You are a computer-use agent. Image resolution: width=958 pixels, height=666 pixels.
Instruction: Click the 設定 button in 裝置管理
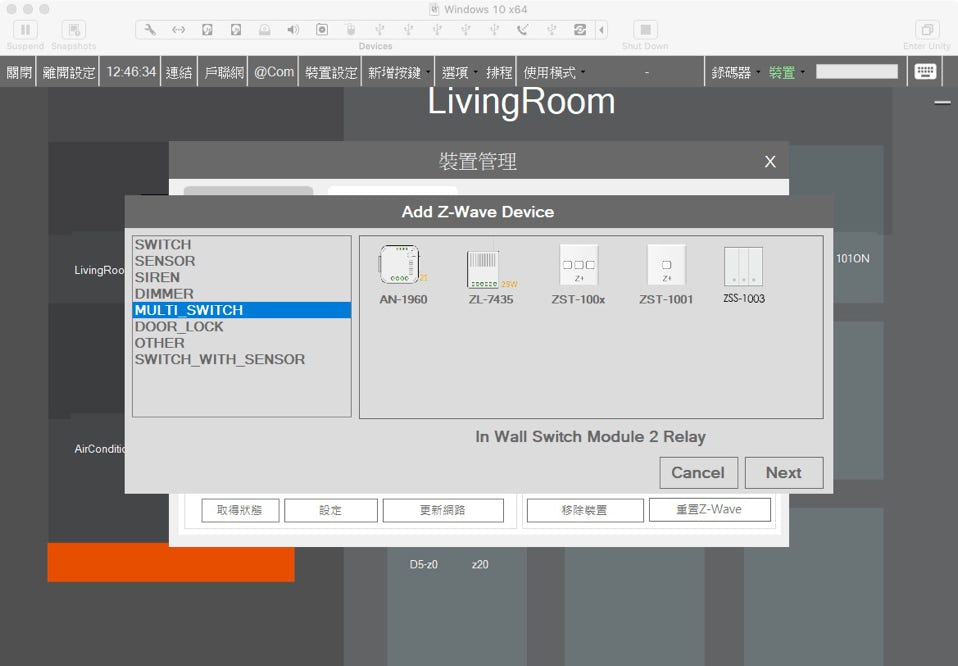point(331,510)
